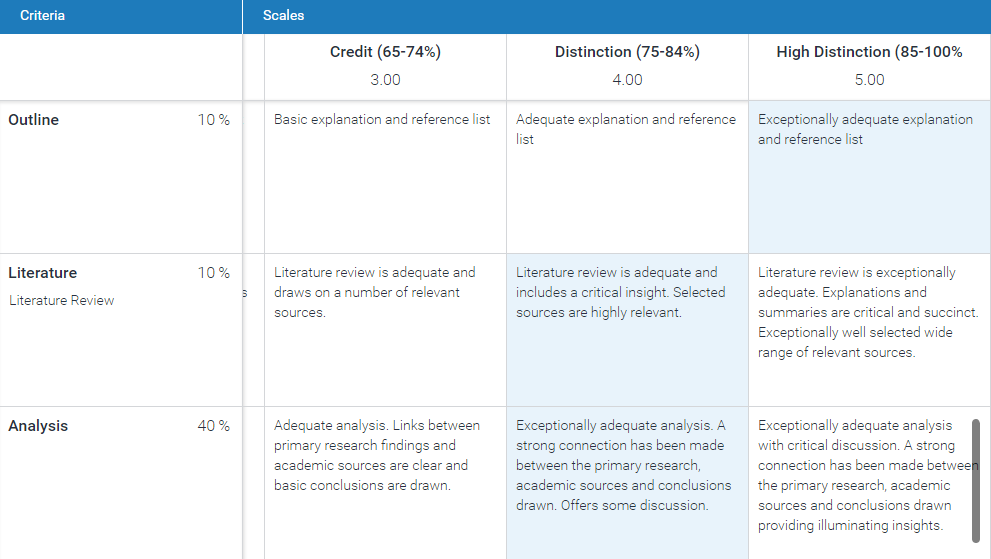
Task: Click the '5.00' scale value
Action: coord(870,80)
